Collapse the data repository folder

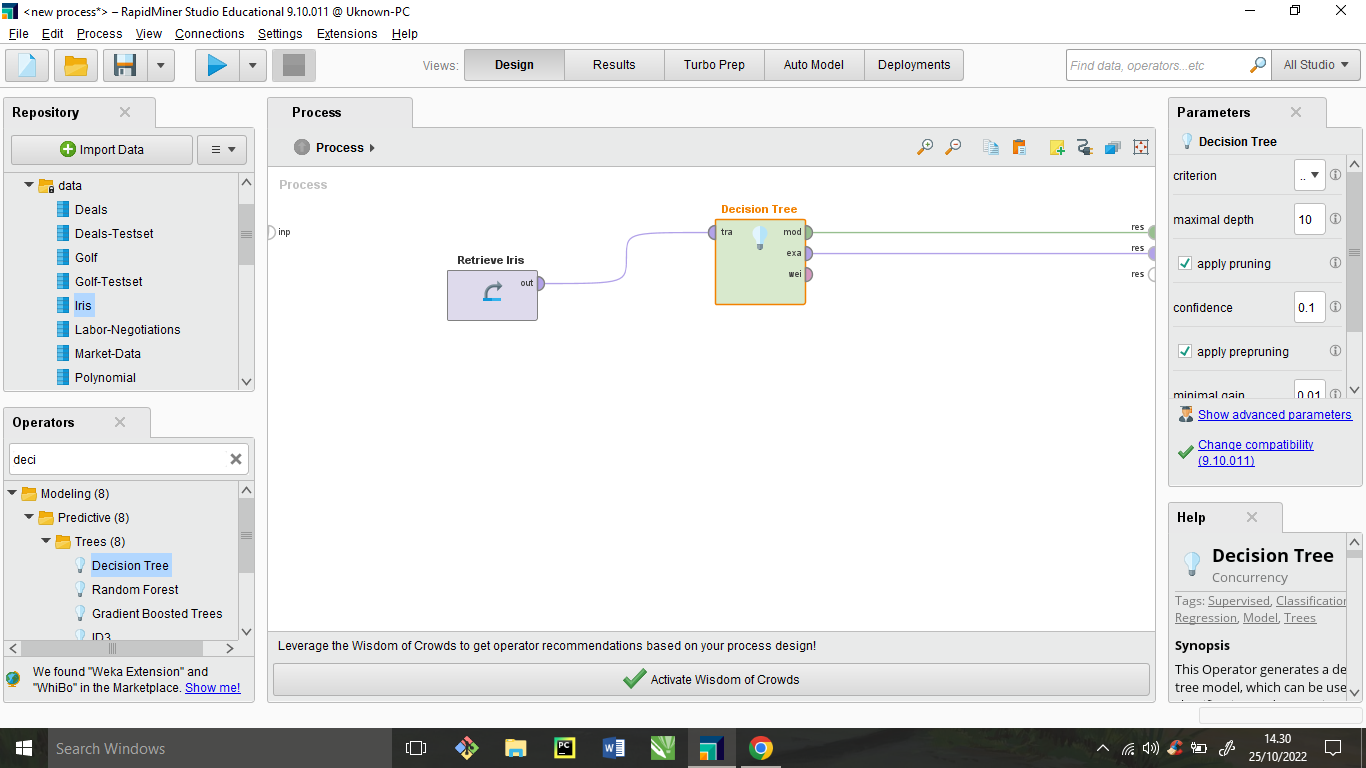(x=29, y=185)
